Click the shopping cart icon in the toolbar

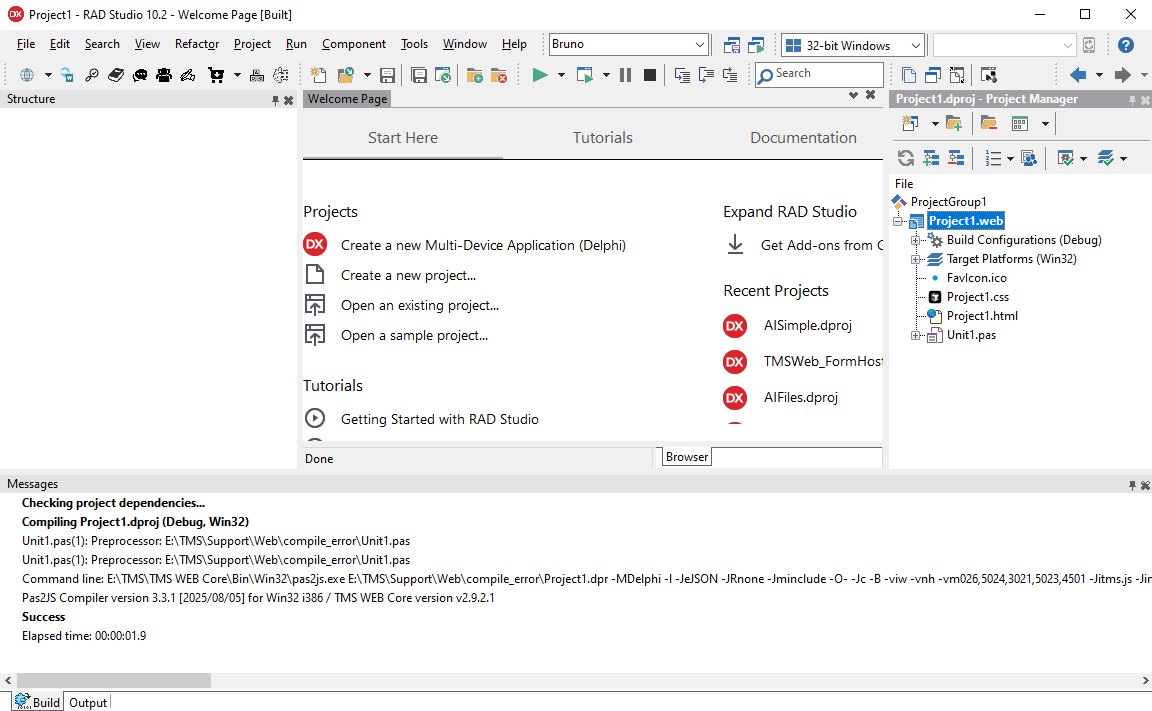point(216,75)
